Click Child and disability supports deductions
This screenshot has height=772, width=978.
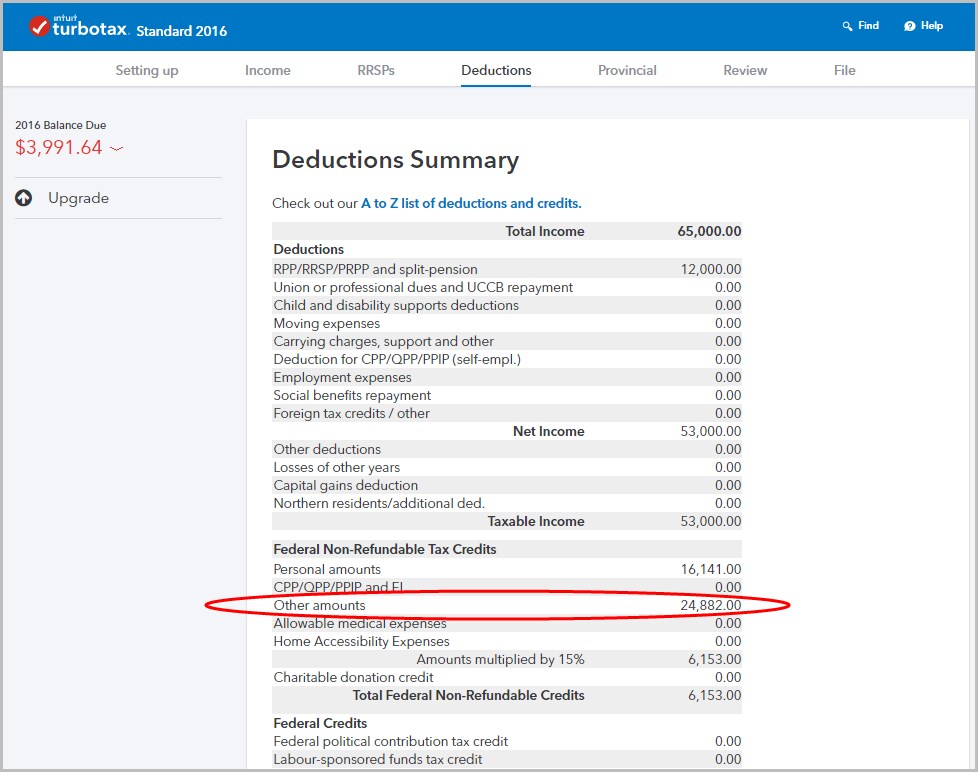[x=396, y=306]
